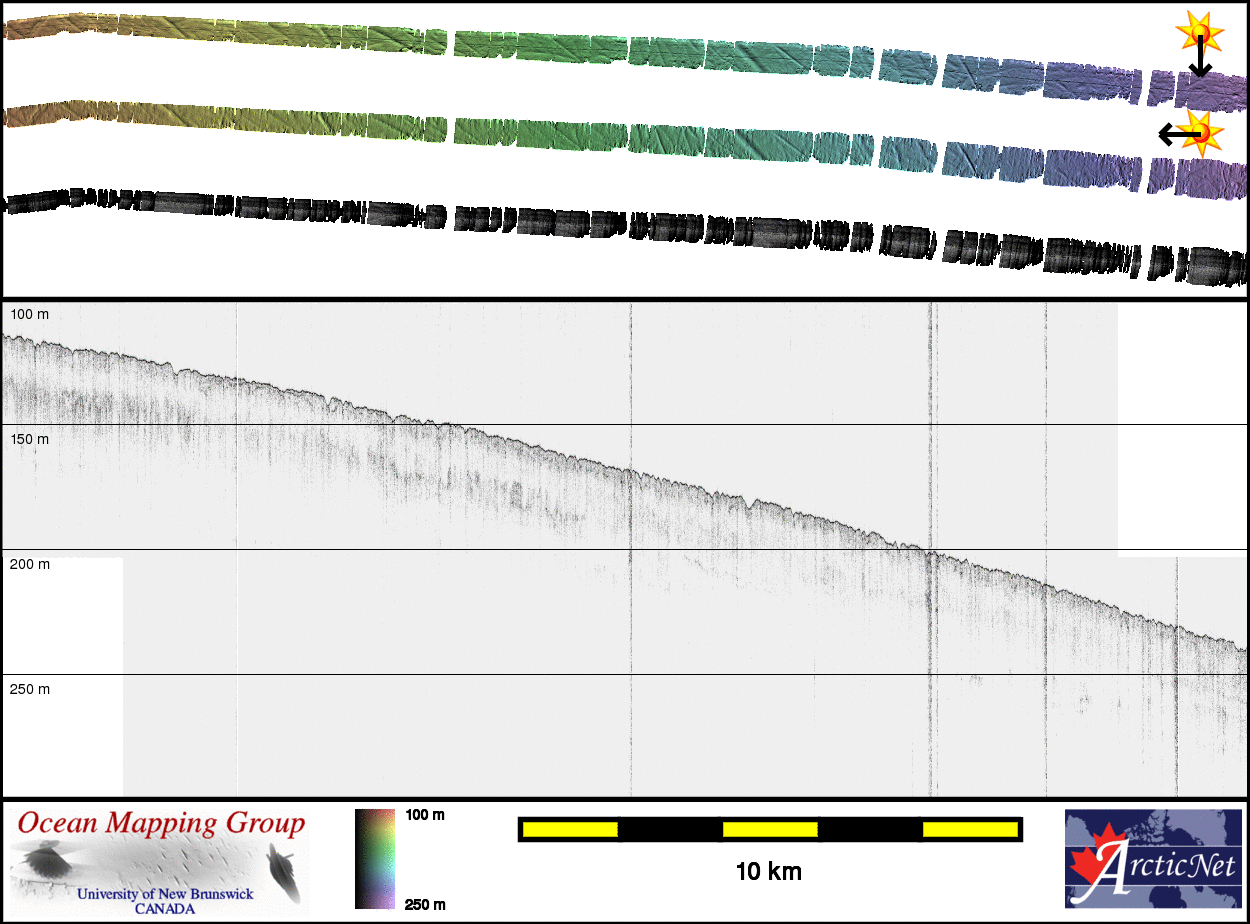
Task: Click the leftmost yellow segment of scale bar
Action: click(570, 829)
